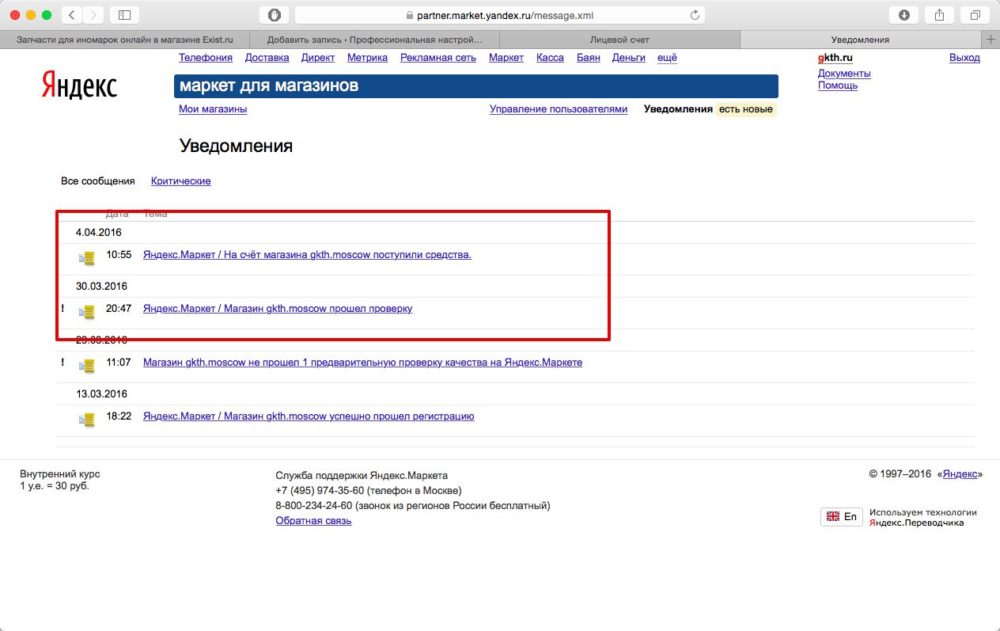This screenshot has width=1000, height=631.
Task: Click the date 4.04.2016
Action: click(x=98, y=232)
